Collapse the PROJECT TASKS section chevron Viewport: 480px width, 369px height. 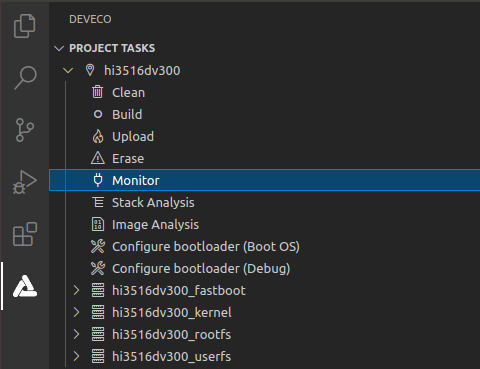(x=59, y=49)
